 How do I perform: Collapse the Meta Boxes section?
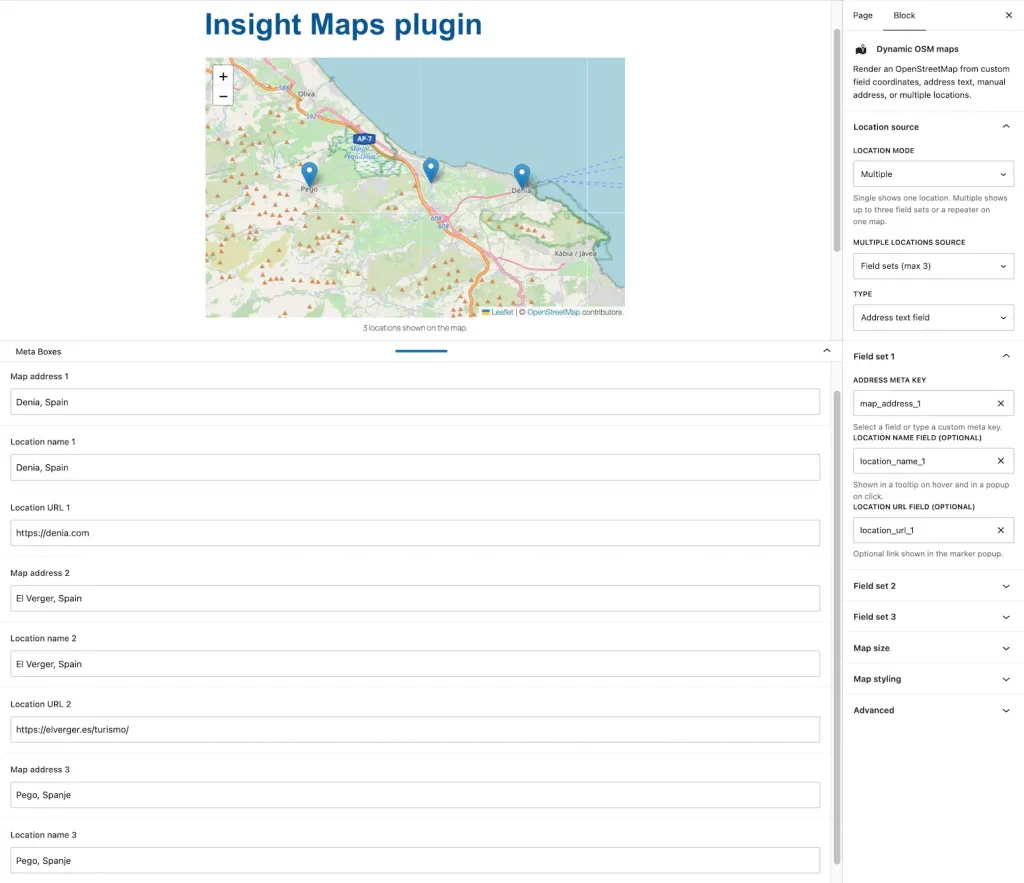pyautogui.click(x=826, y=351)
